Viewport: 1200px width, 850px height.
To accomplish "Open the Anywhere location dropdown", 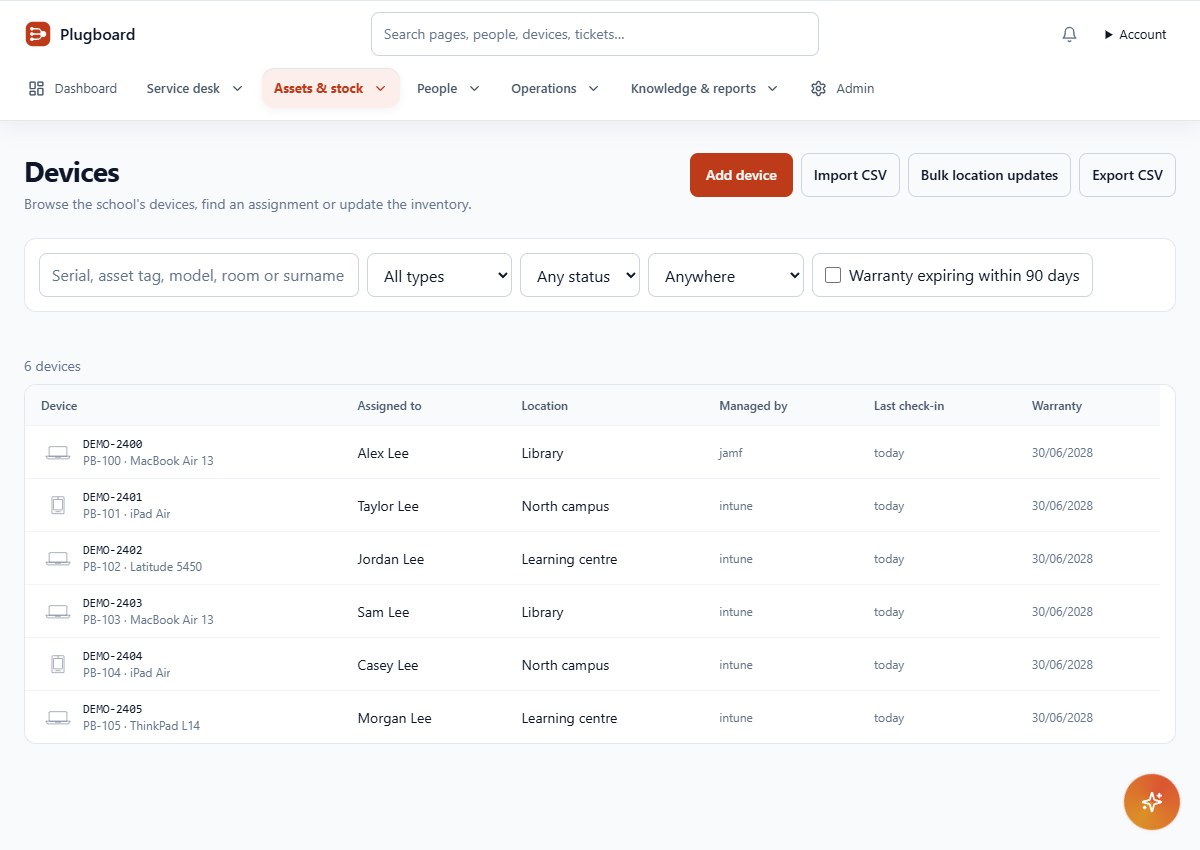I will coord(726,275).
